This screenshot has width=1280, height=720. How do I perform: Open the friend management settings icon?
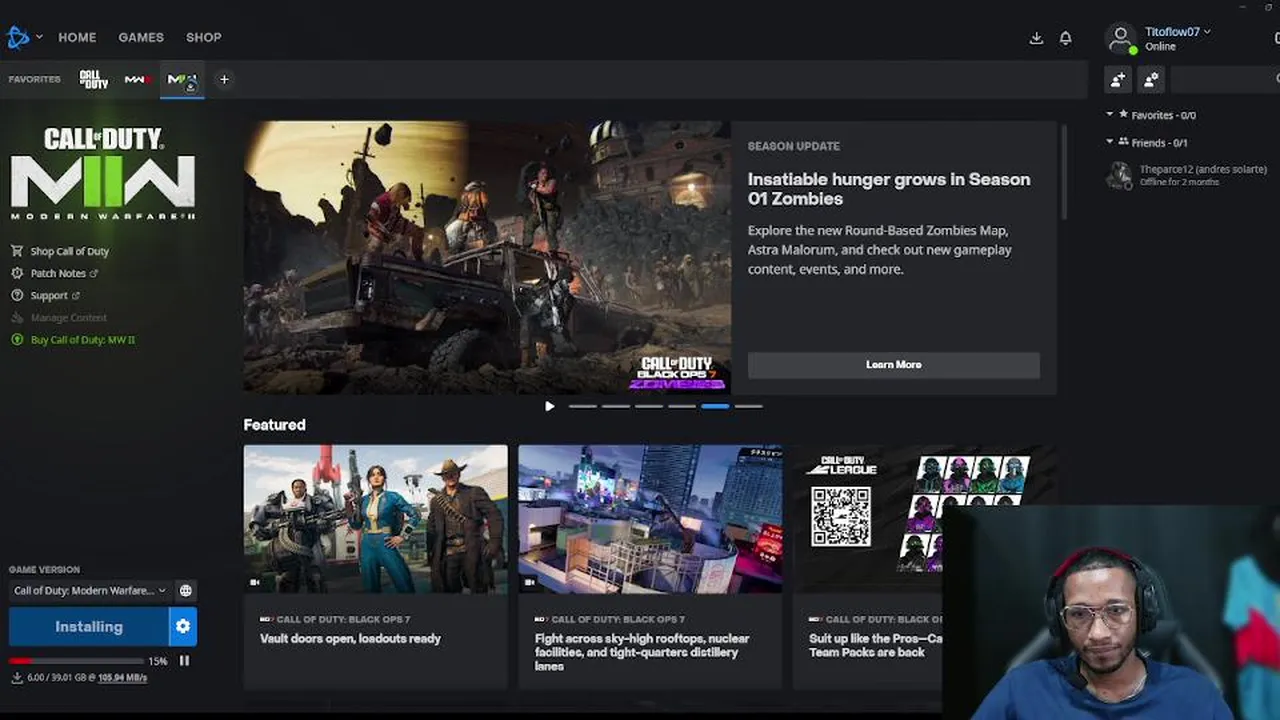click(1151, 79)
